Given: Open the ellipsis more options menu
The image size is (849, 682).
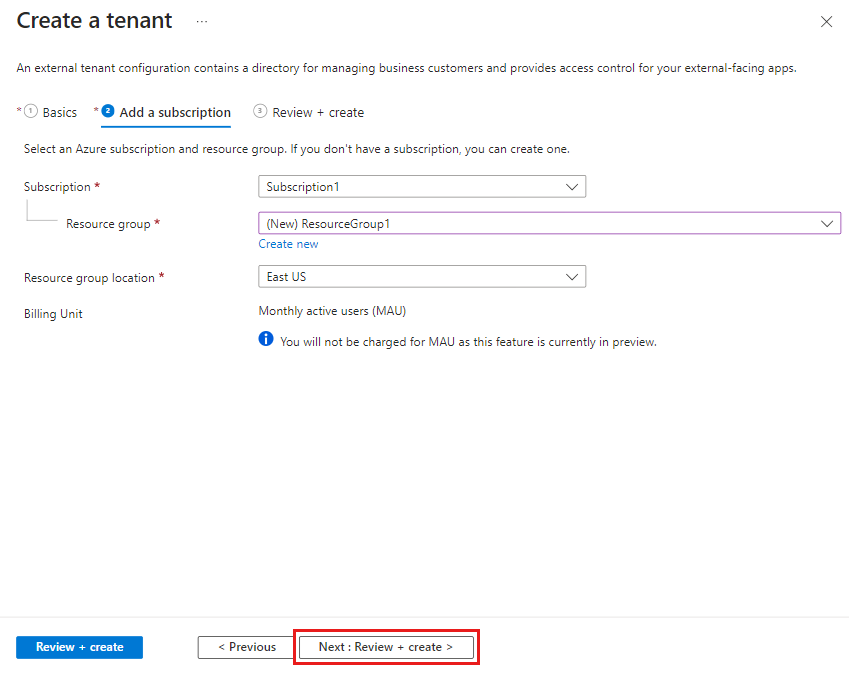Looking at the screenshot, I should 202,21.
